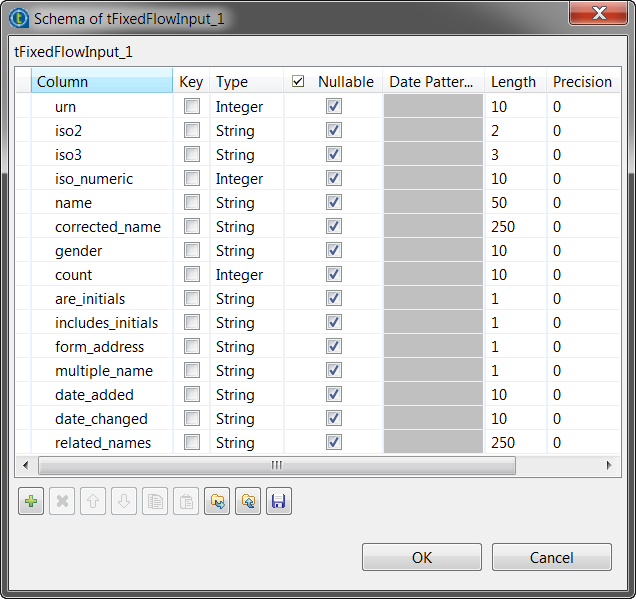Click the blue floppy save schema icon
Image resolution: width=636 pixels, height=599 pixels.
(279, 501)
